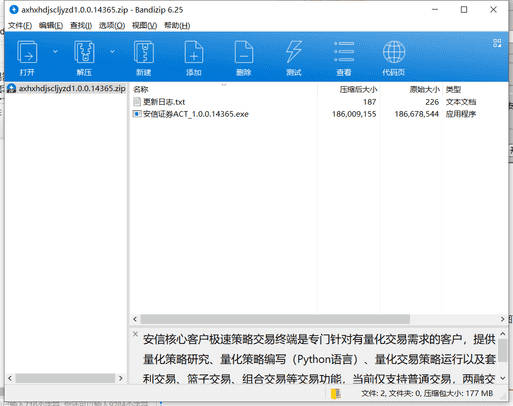Minimize the Bandizip window

pyautogui.click(x=435, y=10)
